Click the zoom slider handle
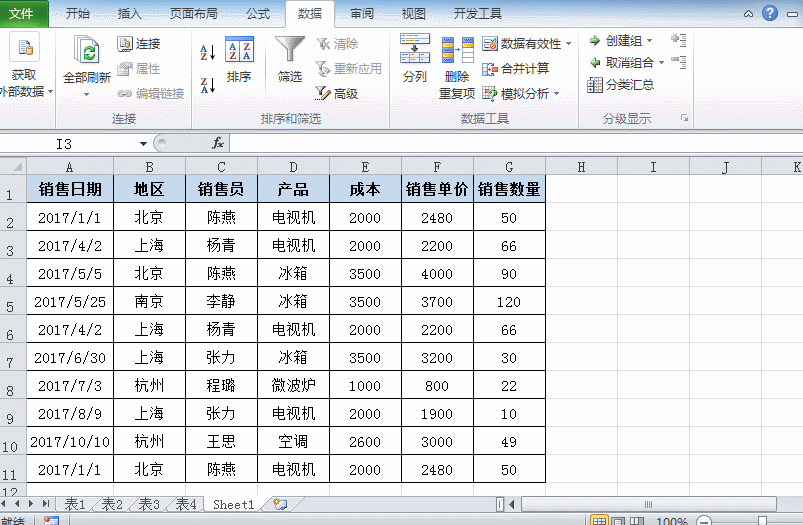The image size is (803, 525). (763, 521)
